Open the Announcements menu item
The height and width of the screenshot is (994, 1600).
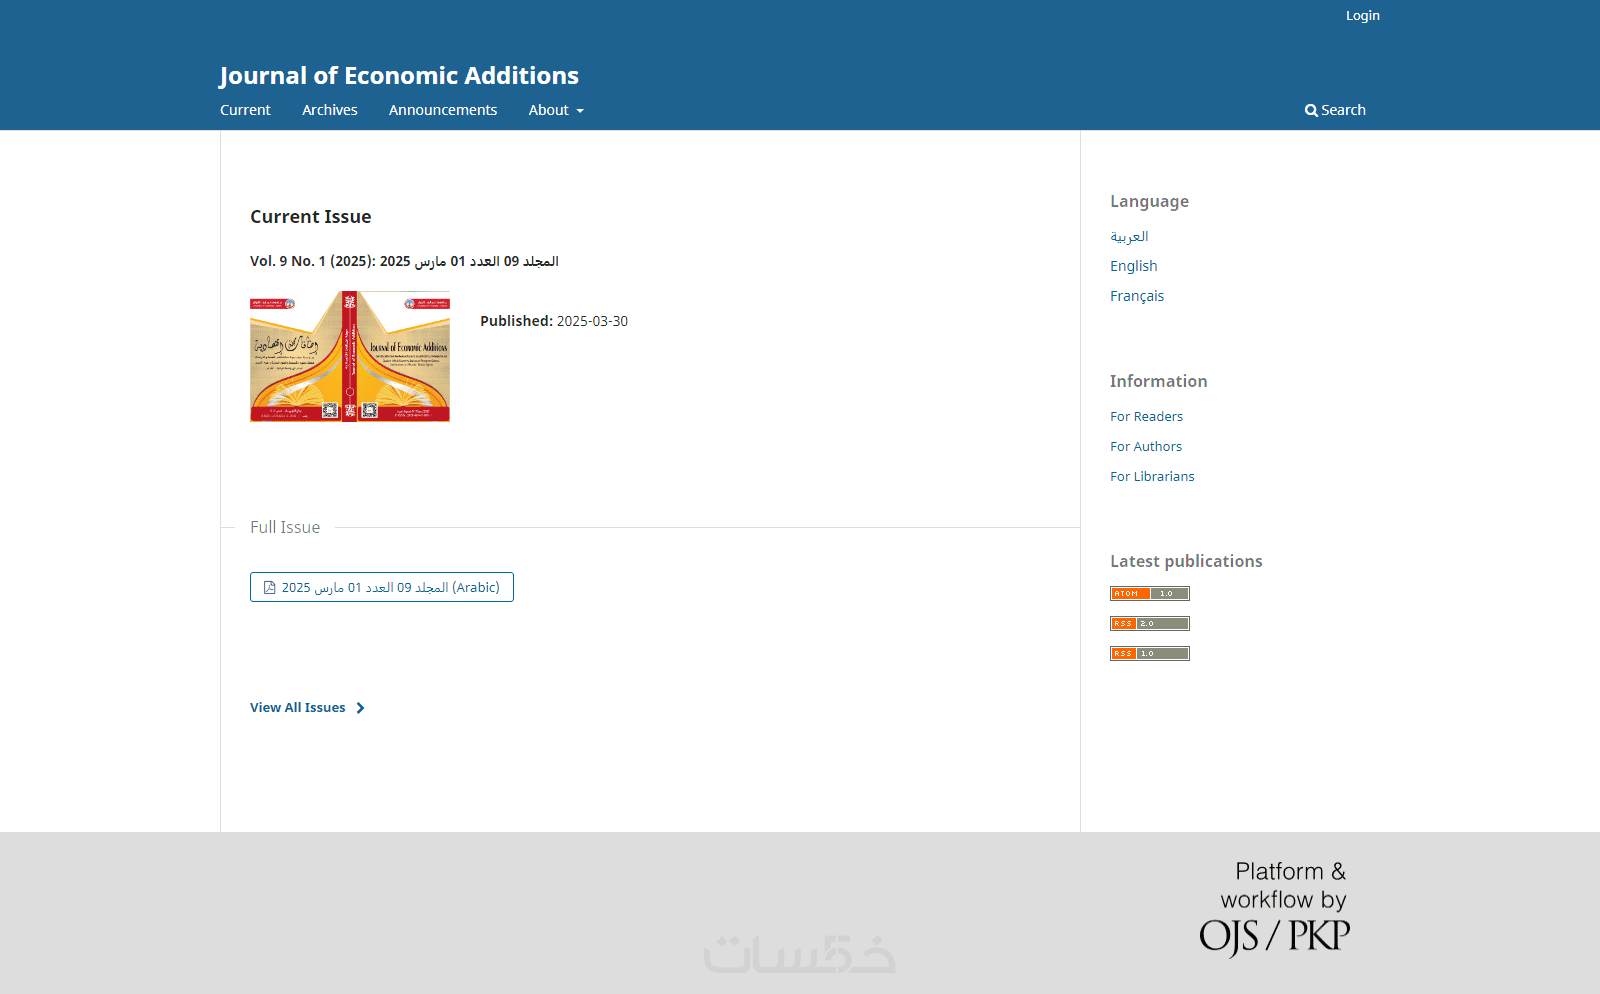443,110
